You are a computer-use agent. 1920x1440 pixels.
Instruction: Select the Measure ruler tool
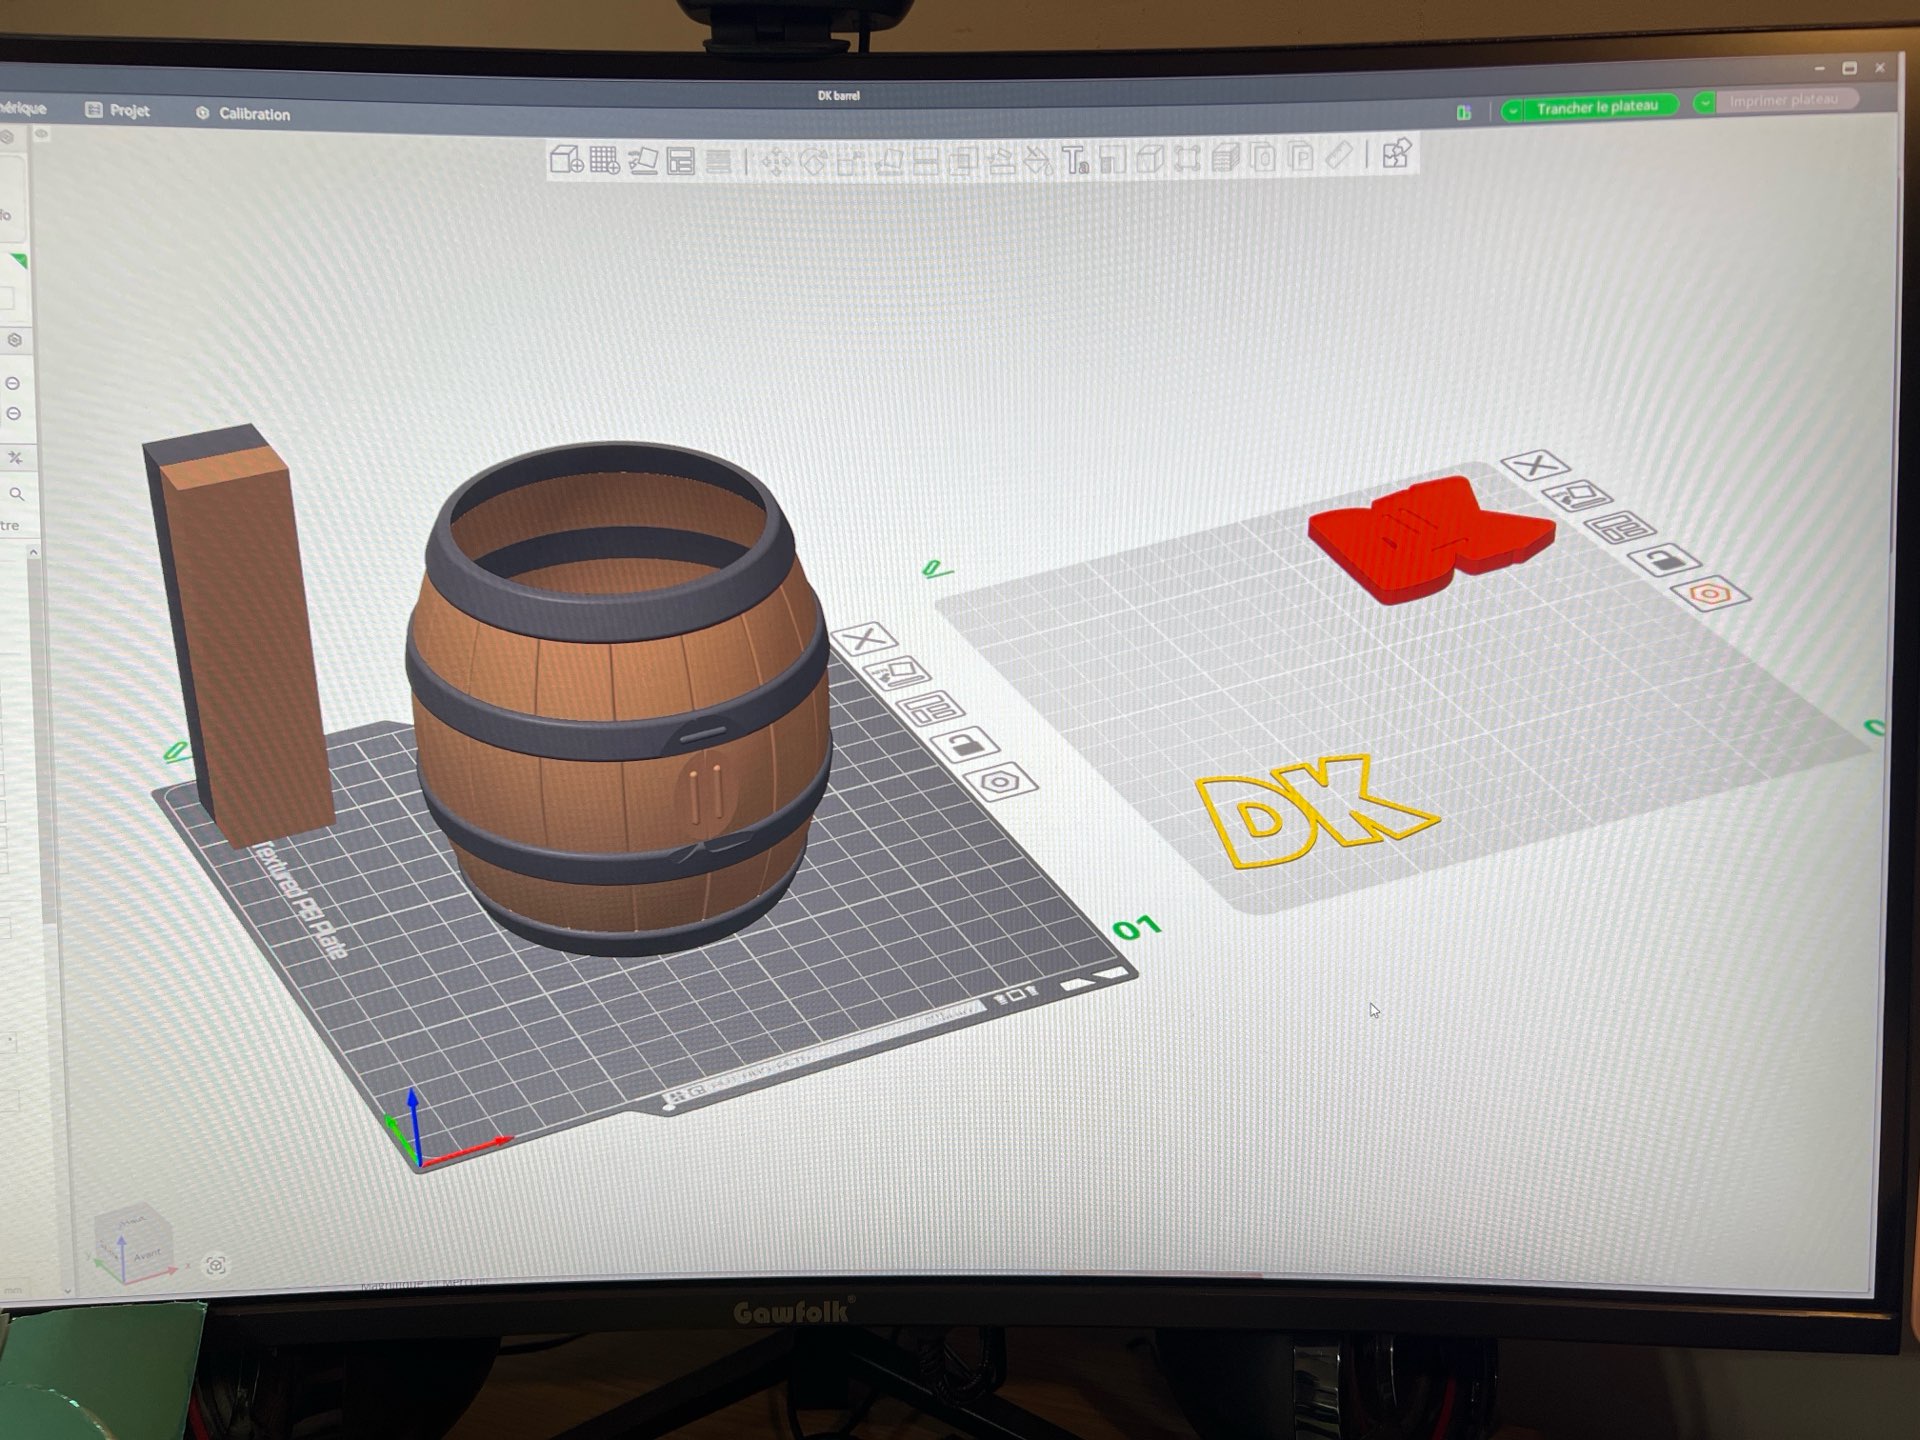(x=1338, y=156)
